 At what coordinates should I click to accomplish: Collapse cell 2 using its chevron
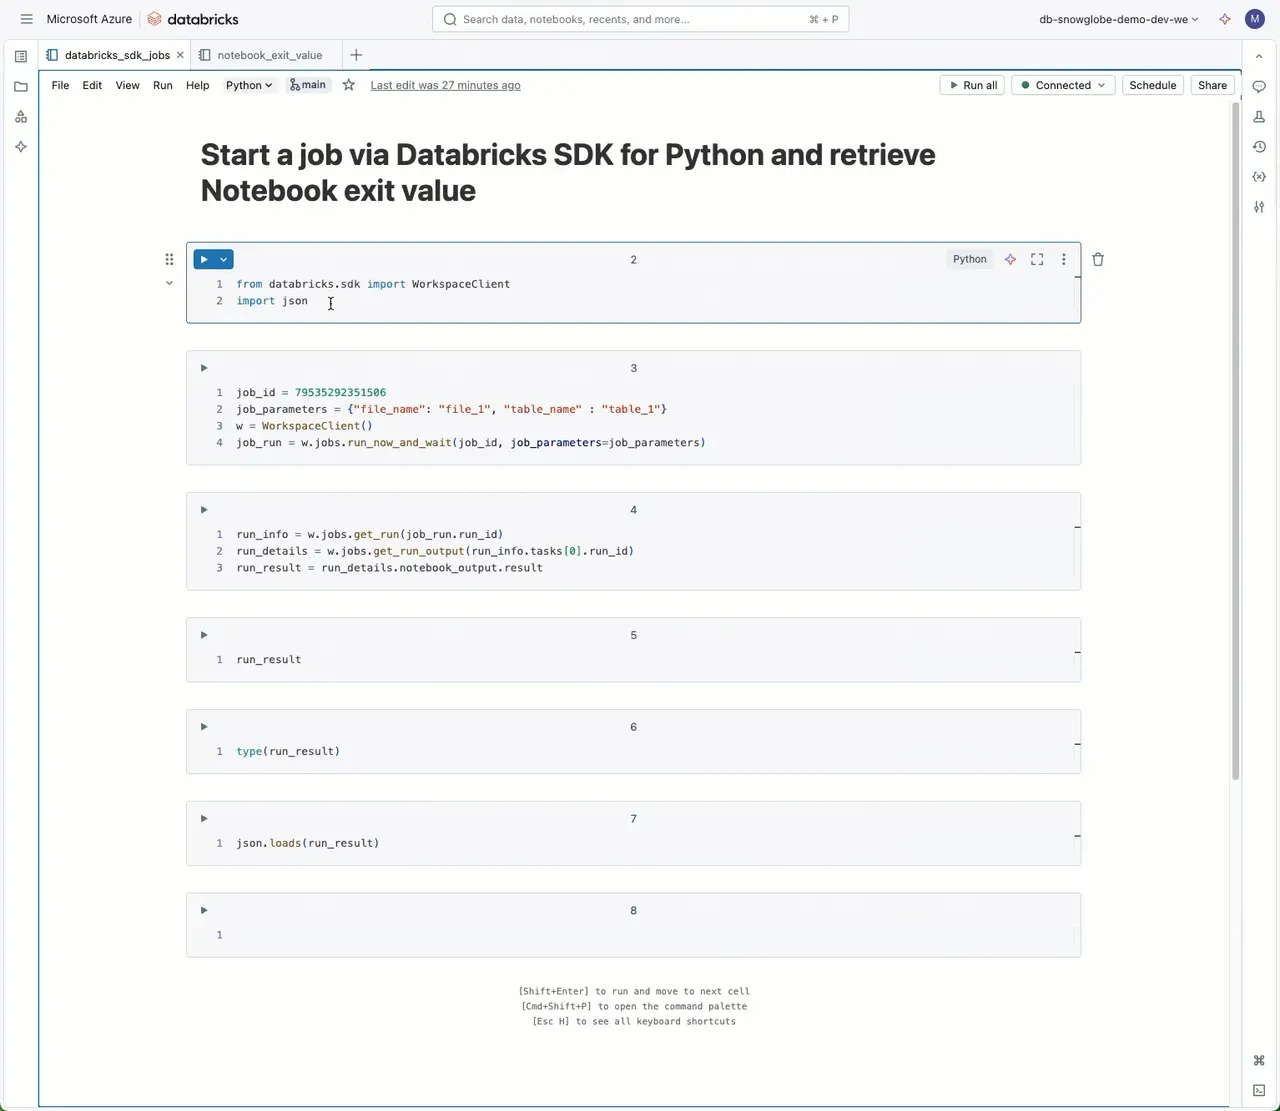(x=169, y=283)
